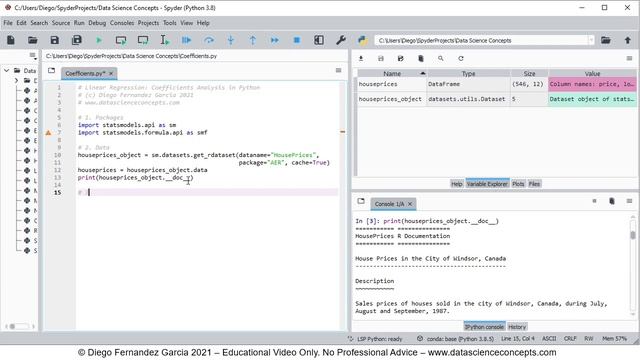Open the Run menu
The width and height of the screenshot is (640, 360).
point(79,23)
